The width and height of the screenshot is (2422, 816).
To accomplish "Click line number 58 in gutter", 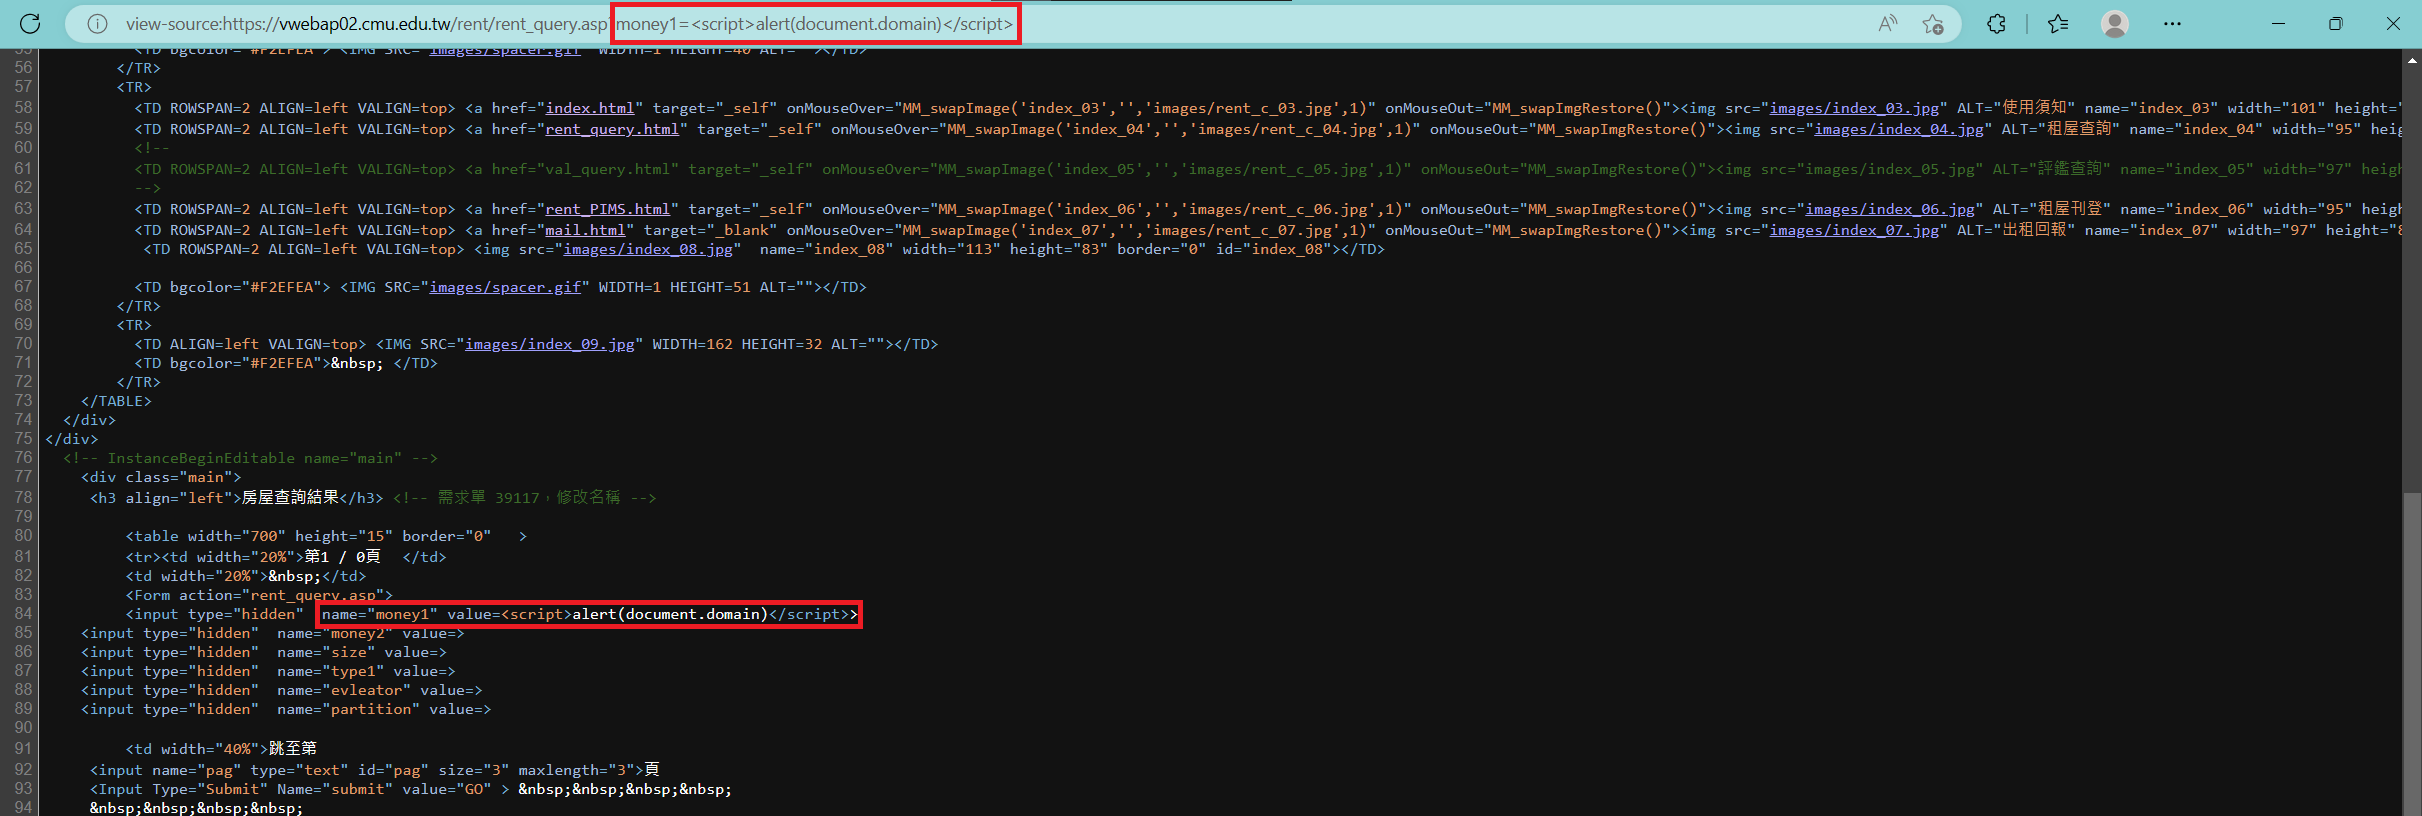I will click(23, 108).
